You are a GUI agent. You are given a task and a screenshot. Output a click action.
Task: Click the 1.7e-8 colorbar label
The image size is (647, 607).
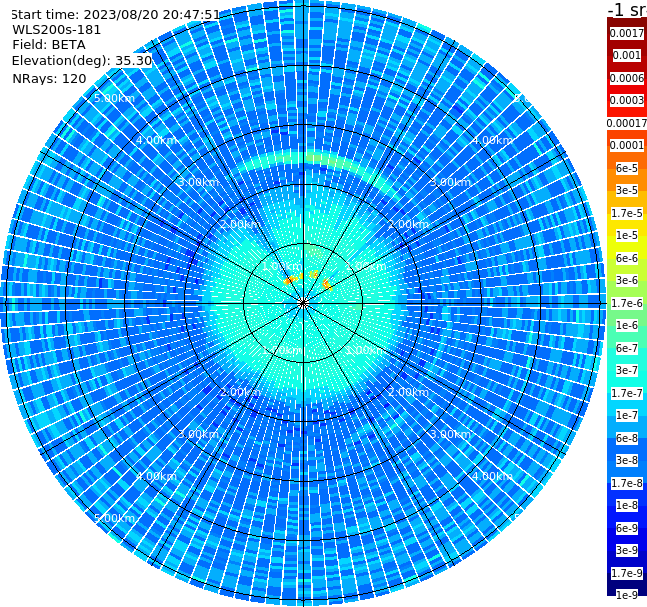(627, 483)
